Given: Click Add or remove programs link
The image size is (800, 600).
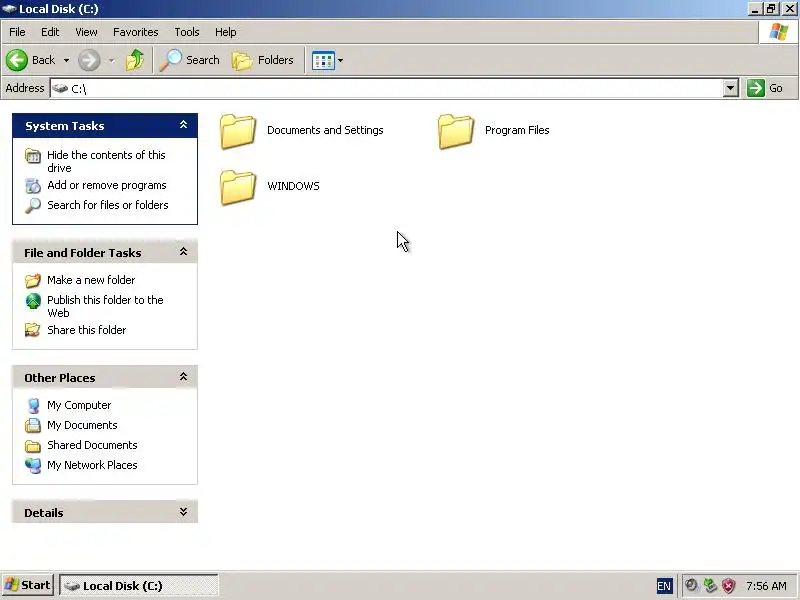Looking at the screenshot, I should (x=107, y=185).
